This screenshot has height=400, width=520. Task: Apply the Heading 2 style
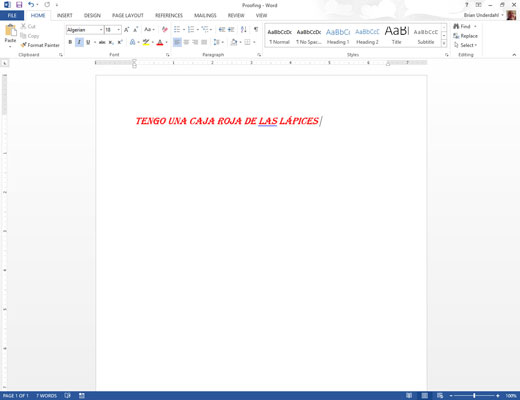click(367, 36)
